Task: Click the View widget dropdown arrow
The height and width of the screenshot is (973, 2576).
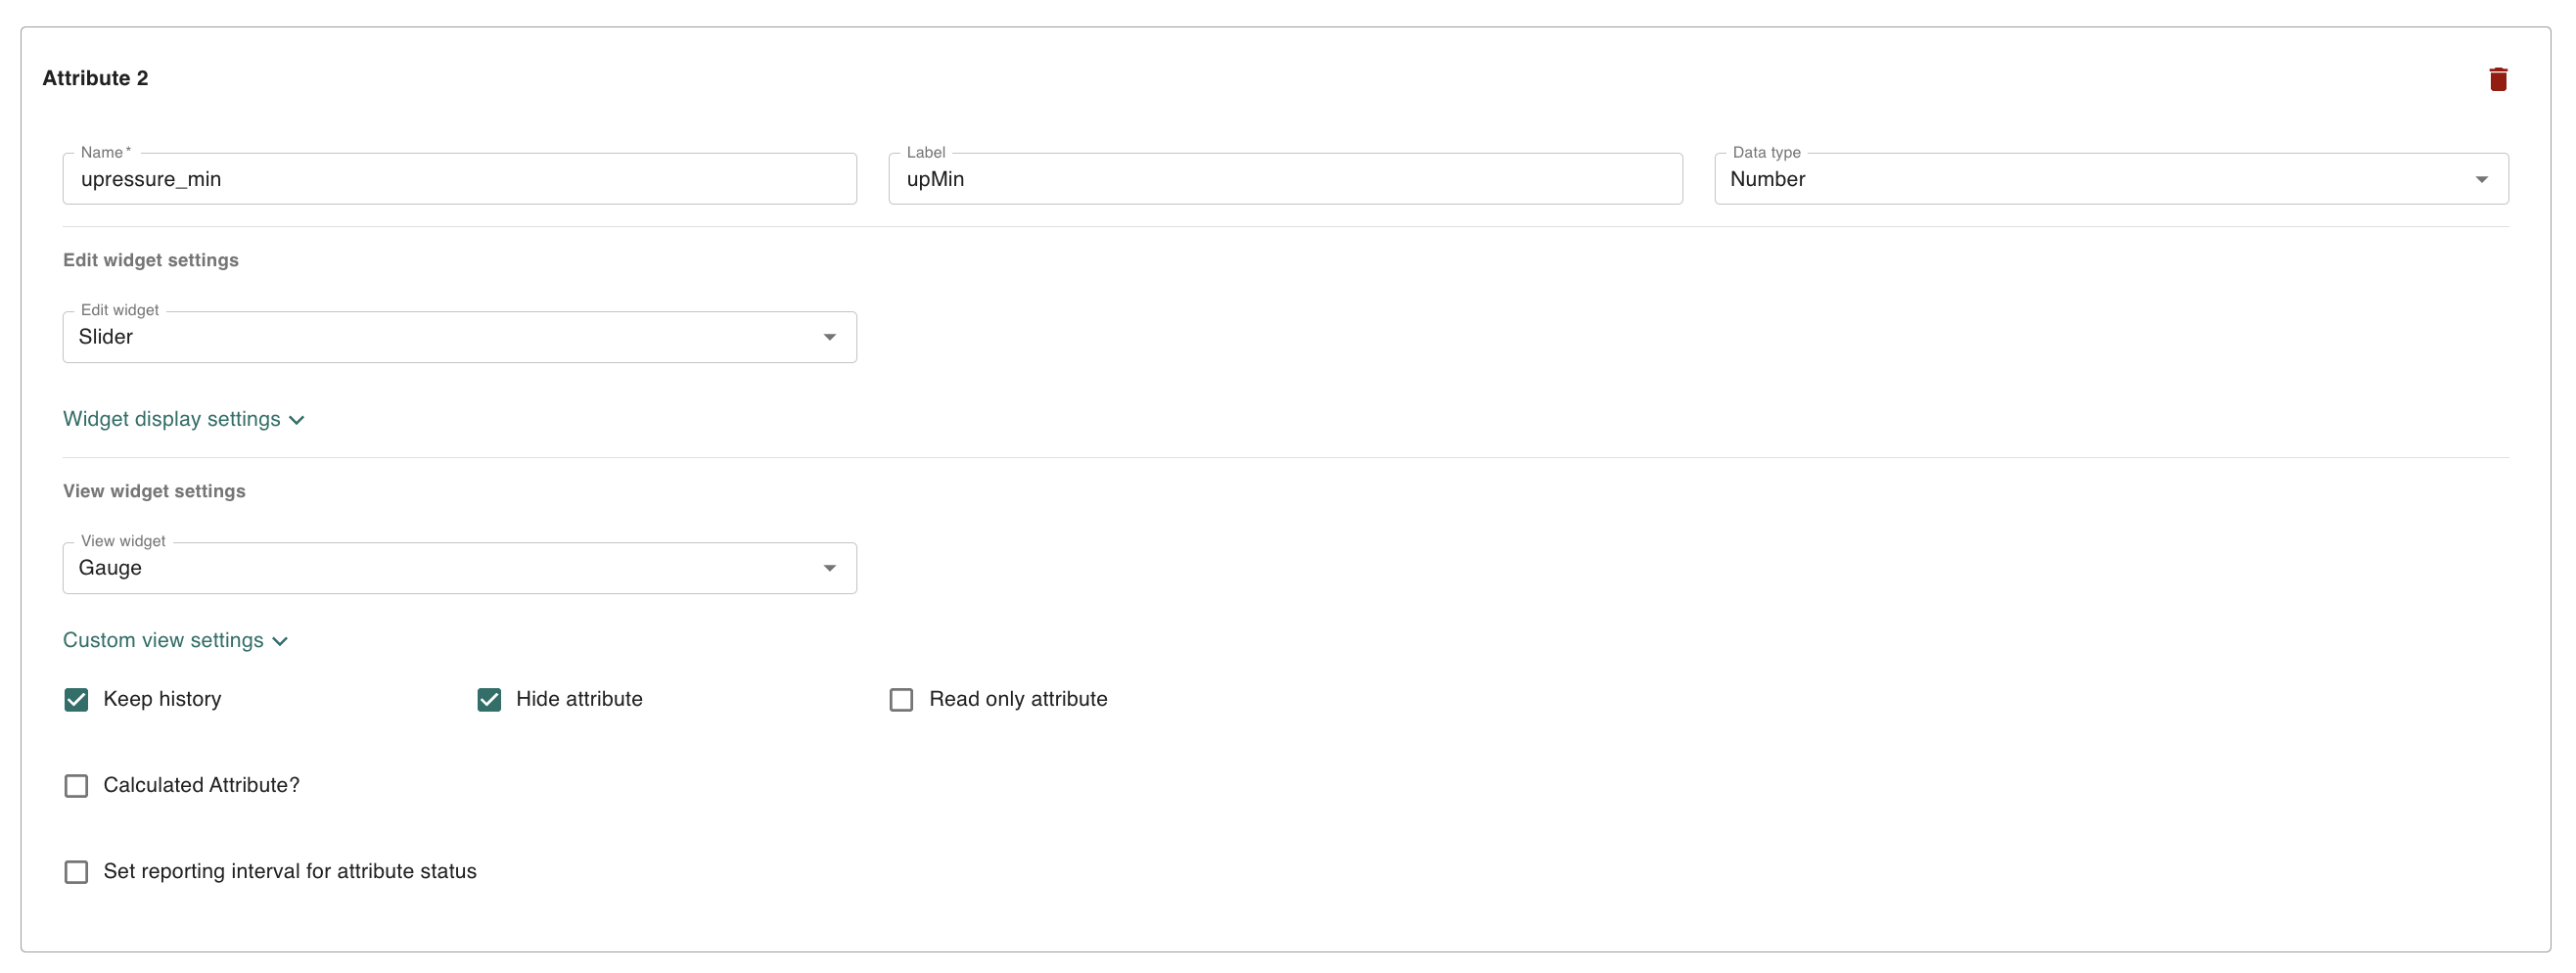Action: pyautogui.click(x=829, y=569)
